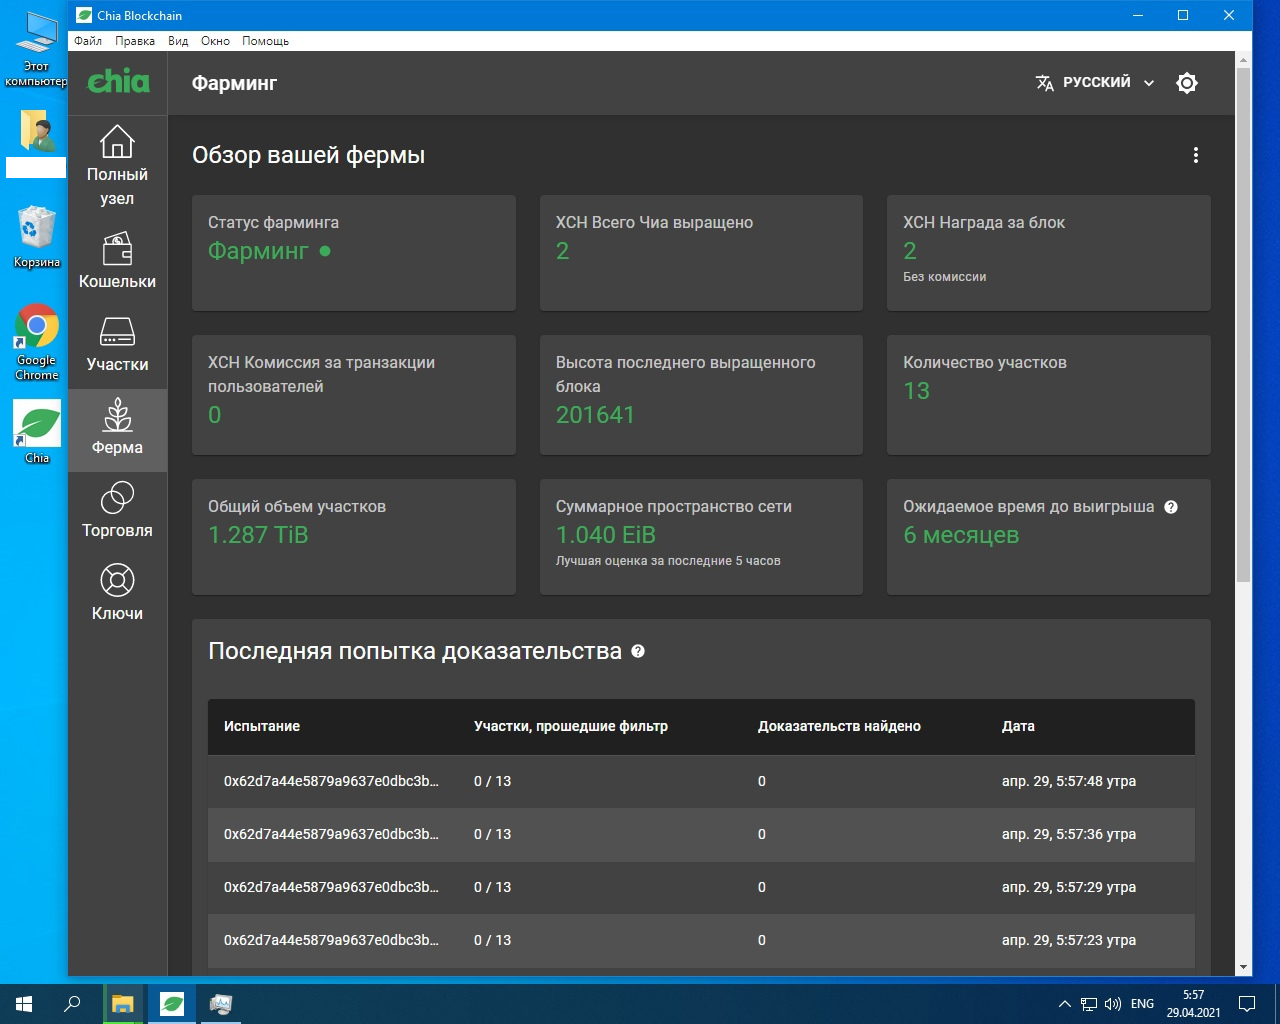1280x1024 pixels.
Task: Click the date апр. 29, 5:57:36 утра
Action: tap(1069, 834)
